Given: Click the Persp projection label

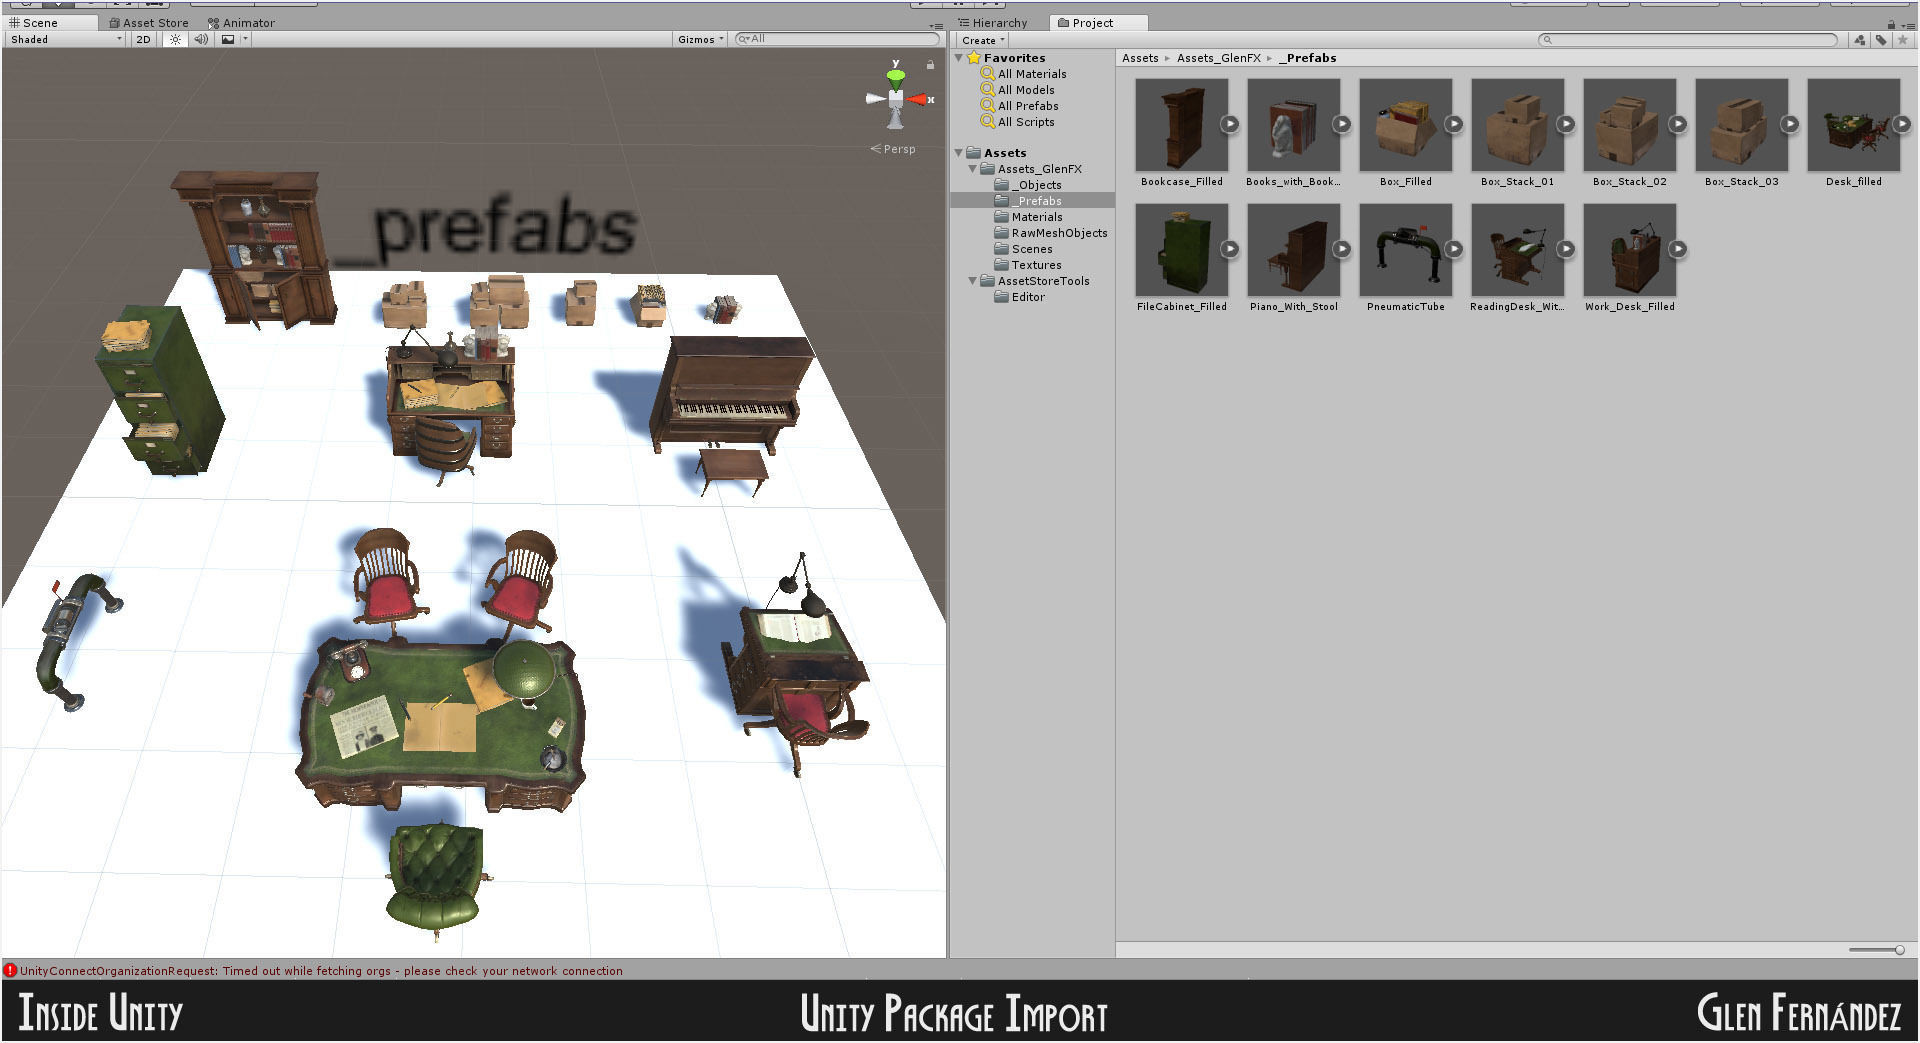Looking at the screenshot, I should pyautogui.click(x=893, y=149).
